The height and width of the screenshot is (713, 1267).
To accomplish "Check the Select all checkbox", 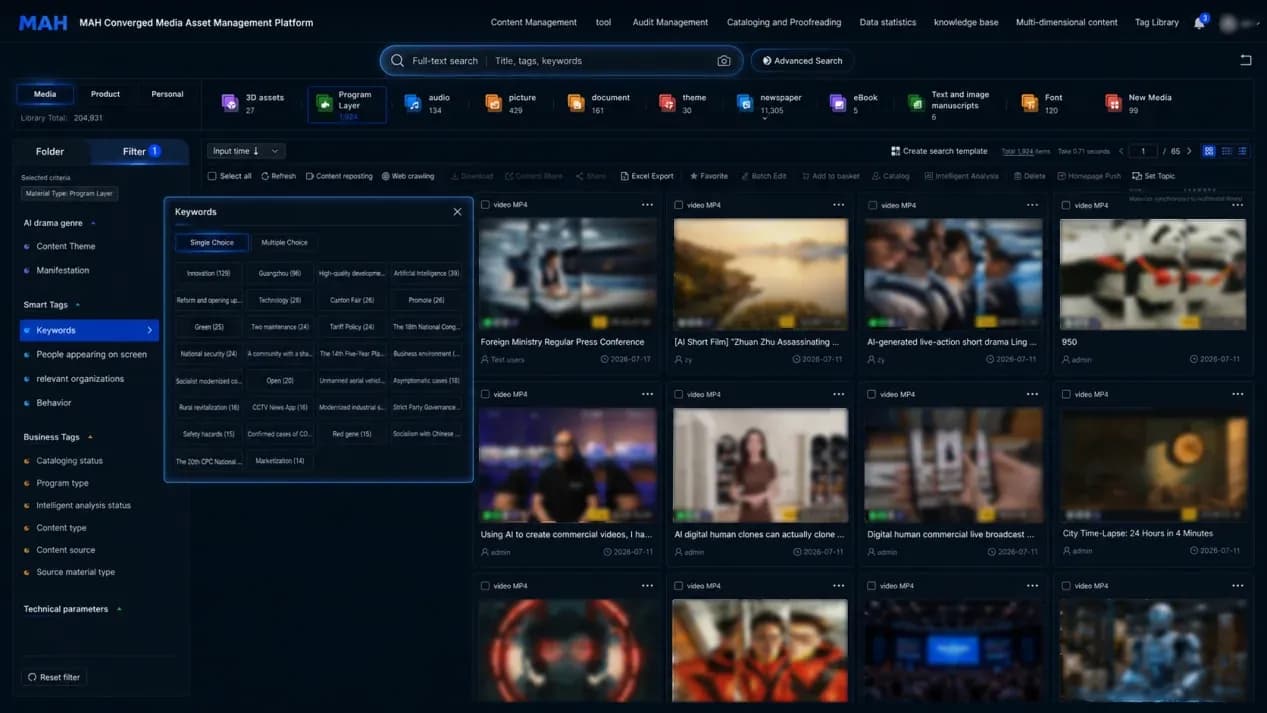I will pyautogui.click(x=212, y=176).
